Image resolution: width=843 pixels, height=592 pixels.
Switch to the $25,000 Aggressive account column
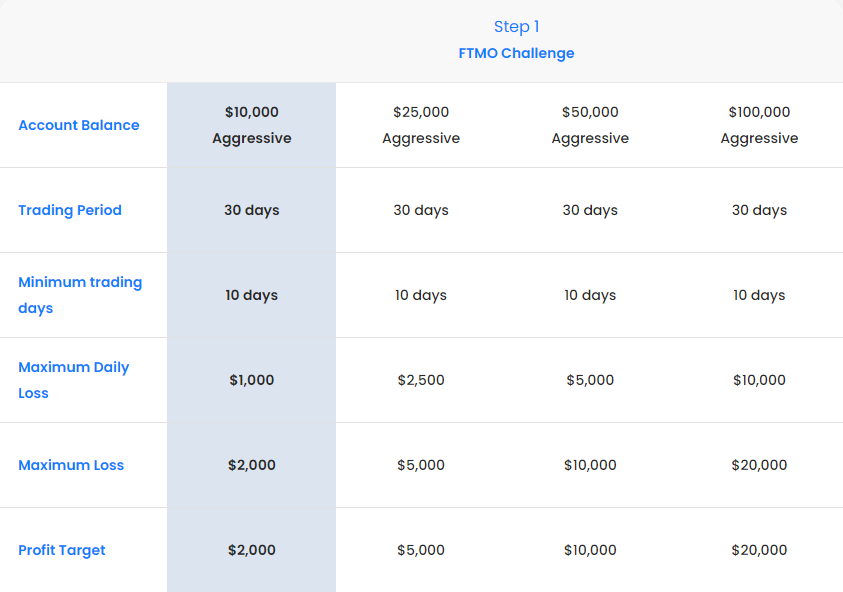[x=421, y=125]
